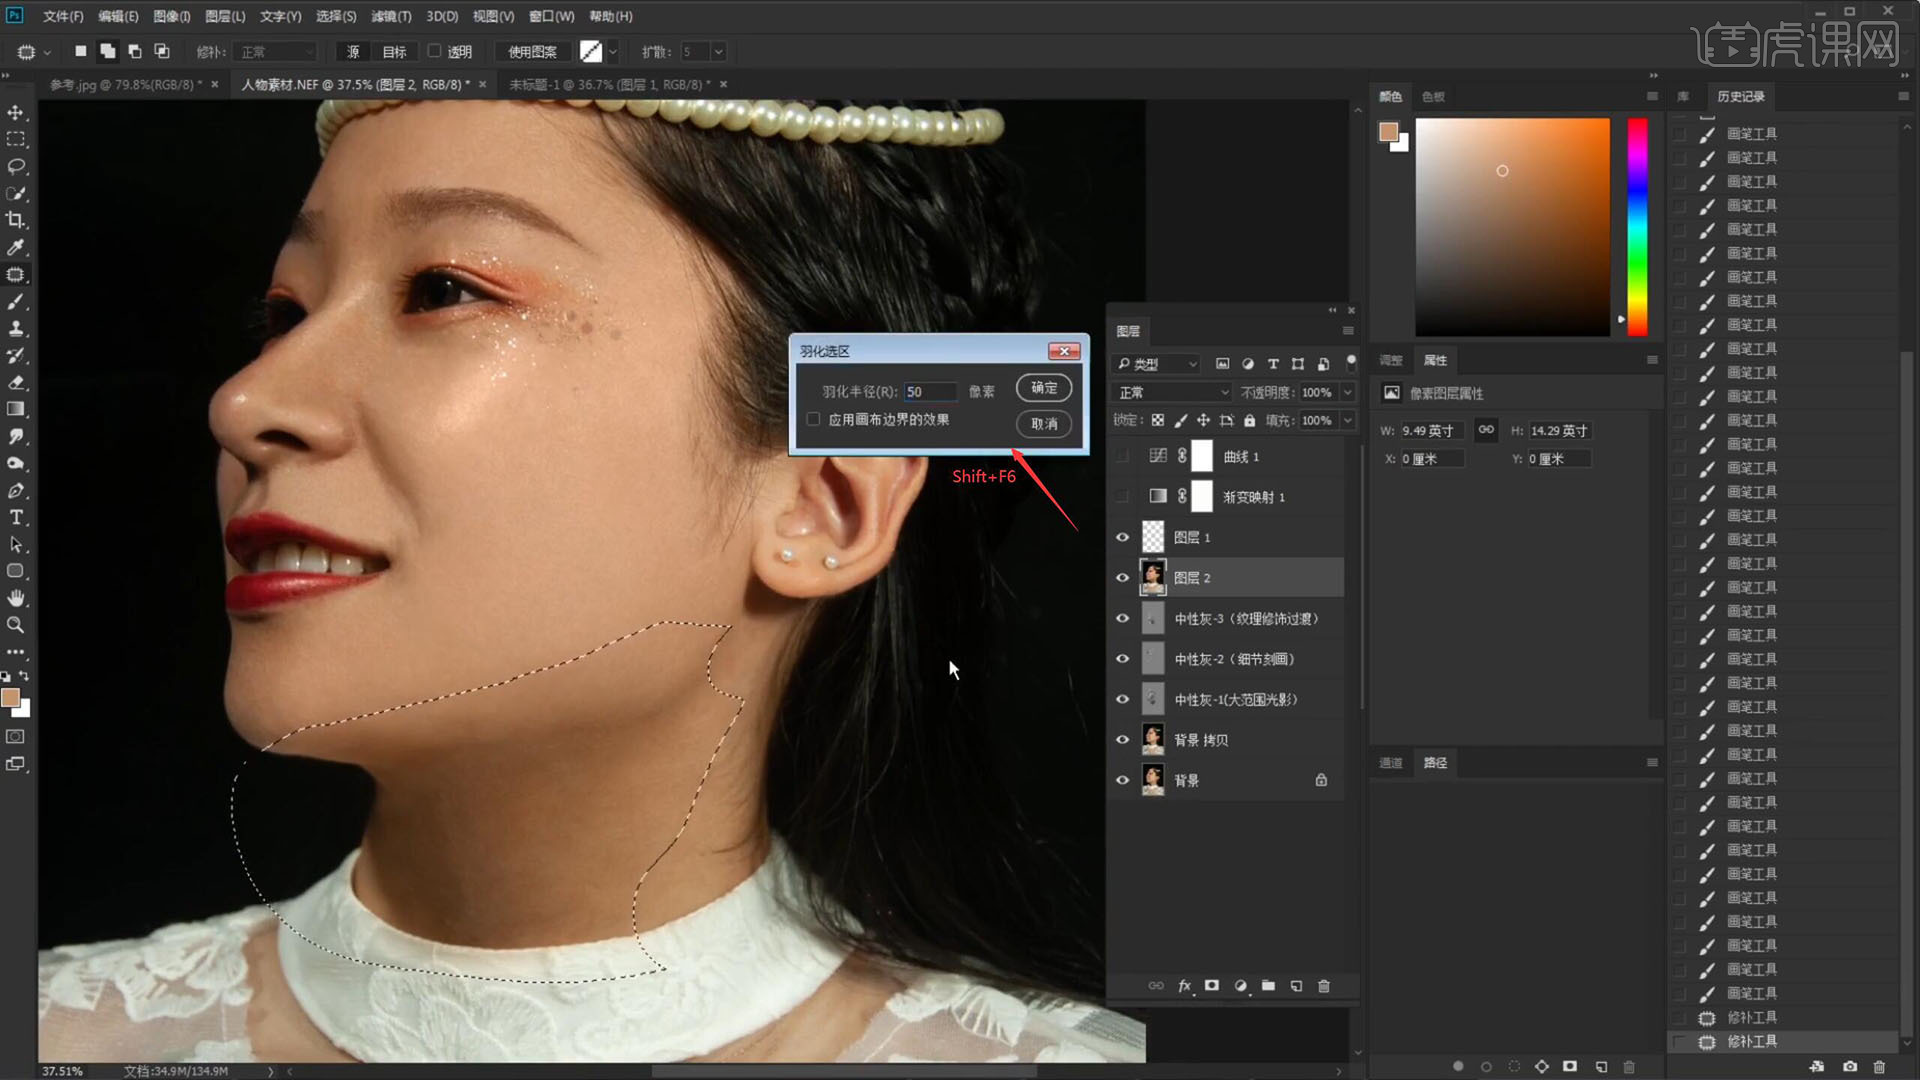
Task: Toggle visibility of 背景 拷贝 layer
Action: coord(1122,740)
